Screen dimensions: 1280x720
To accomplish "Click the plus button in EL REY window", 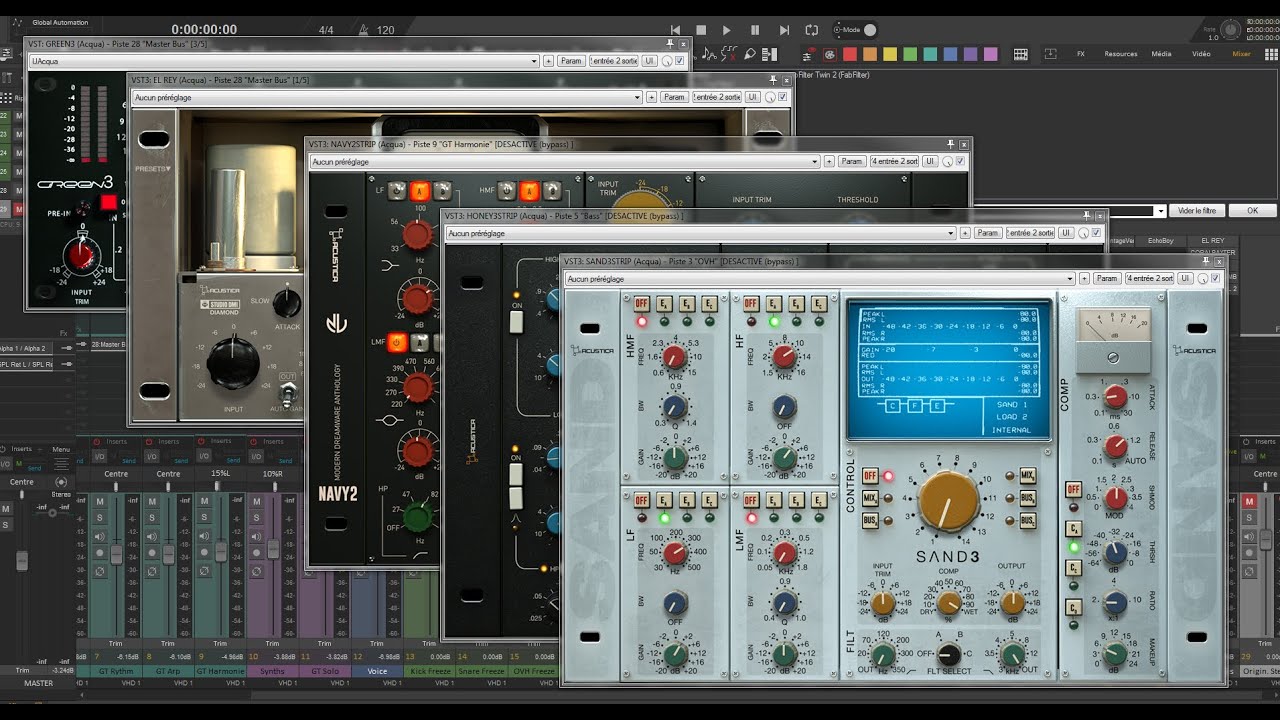I will pos(651,97).
